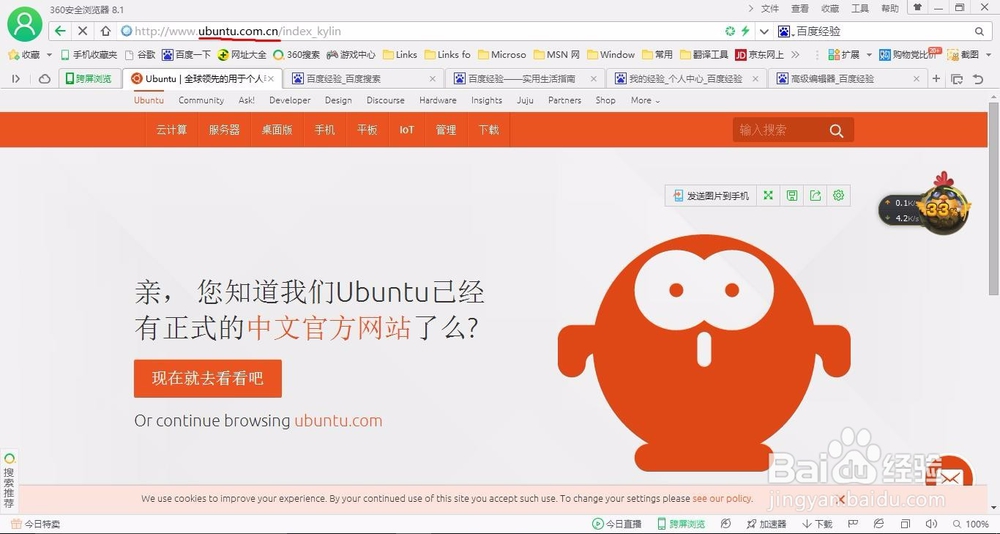Open the 360搜索 bookmark

point(297,55)
